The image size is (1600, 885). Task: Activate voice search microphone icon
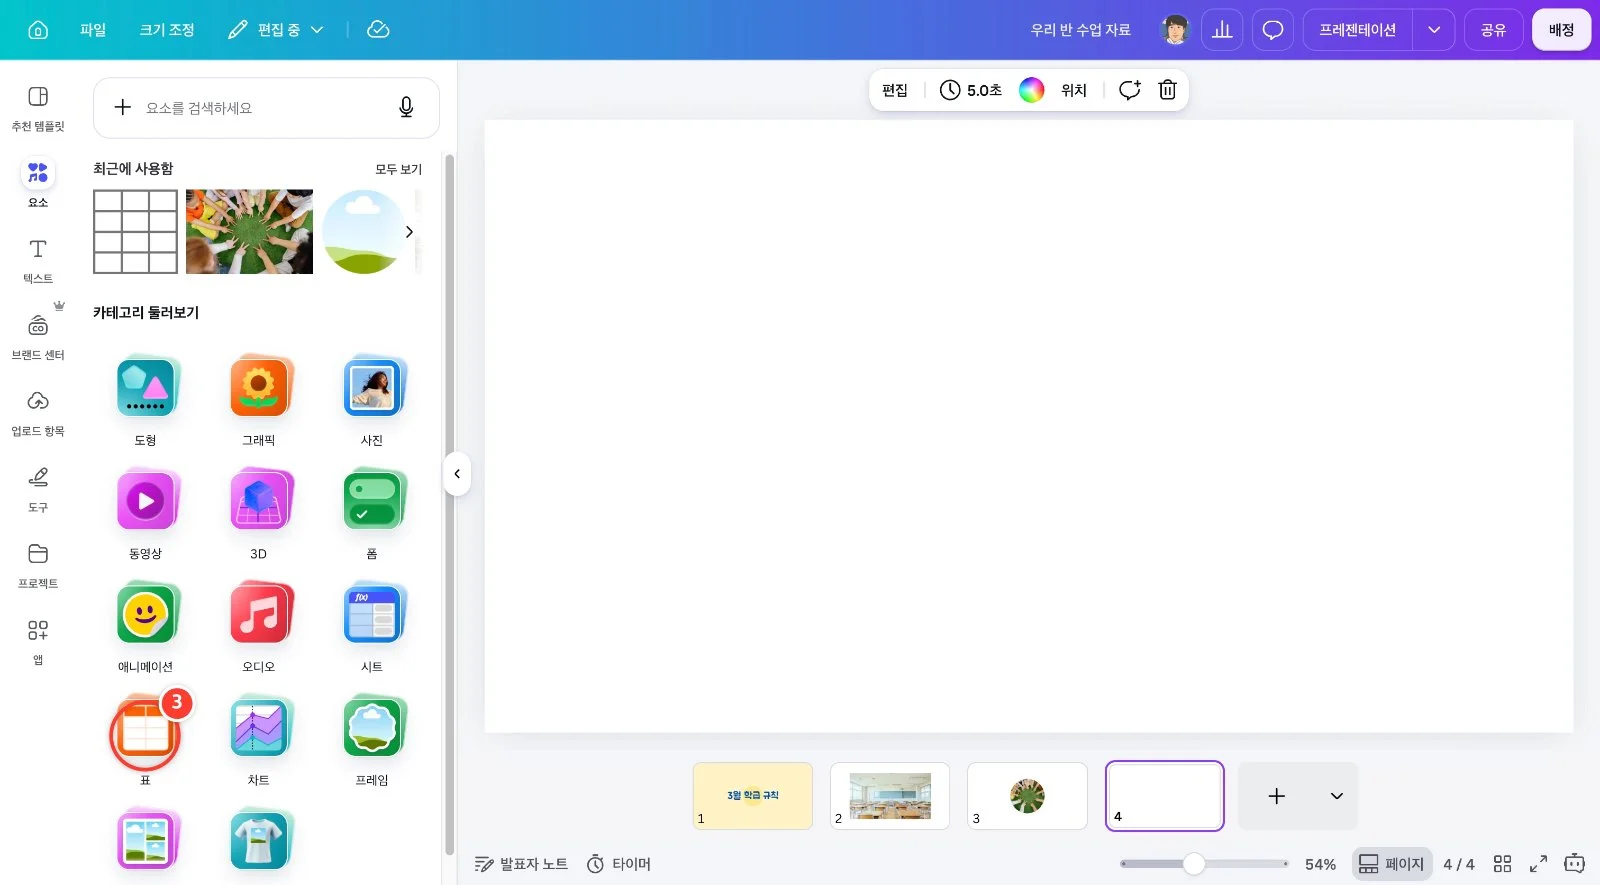406,107
